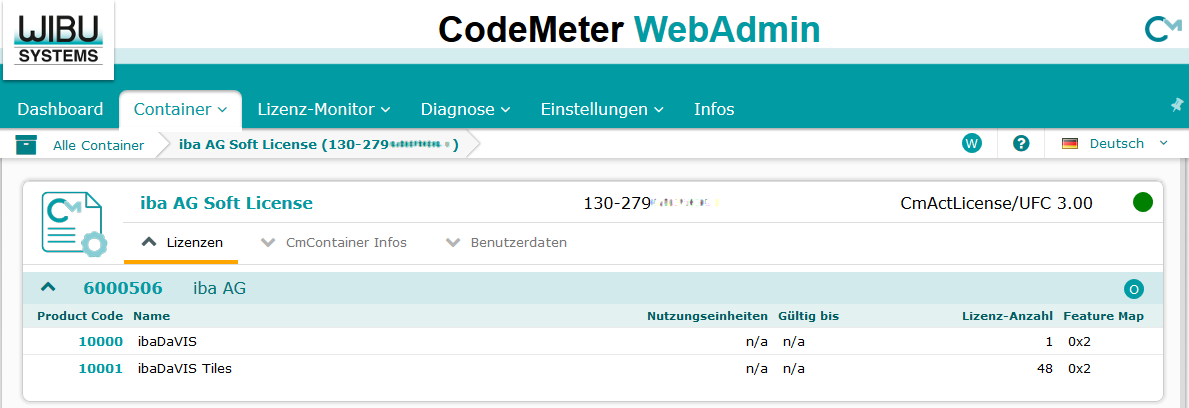Collapse firm code 6000506 group

pyautogui.click(x=49, y=287)
